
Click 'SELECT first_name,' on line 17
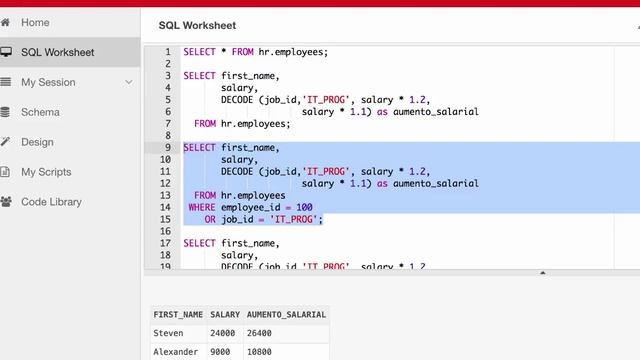click(x=231, y=243)
